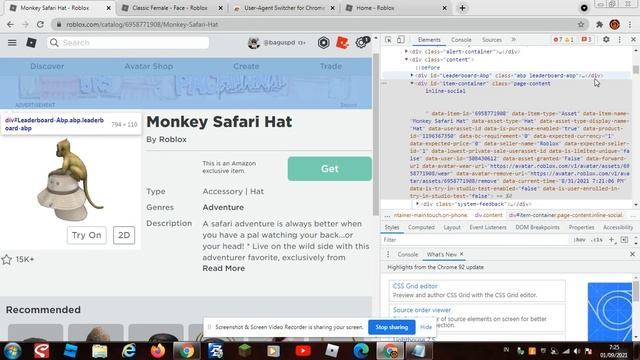Expand the alert-container div node

point(406,51)
